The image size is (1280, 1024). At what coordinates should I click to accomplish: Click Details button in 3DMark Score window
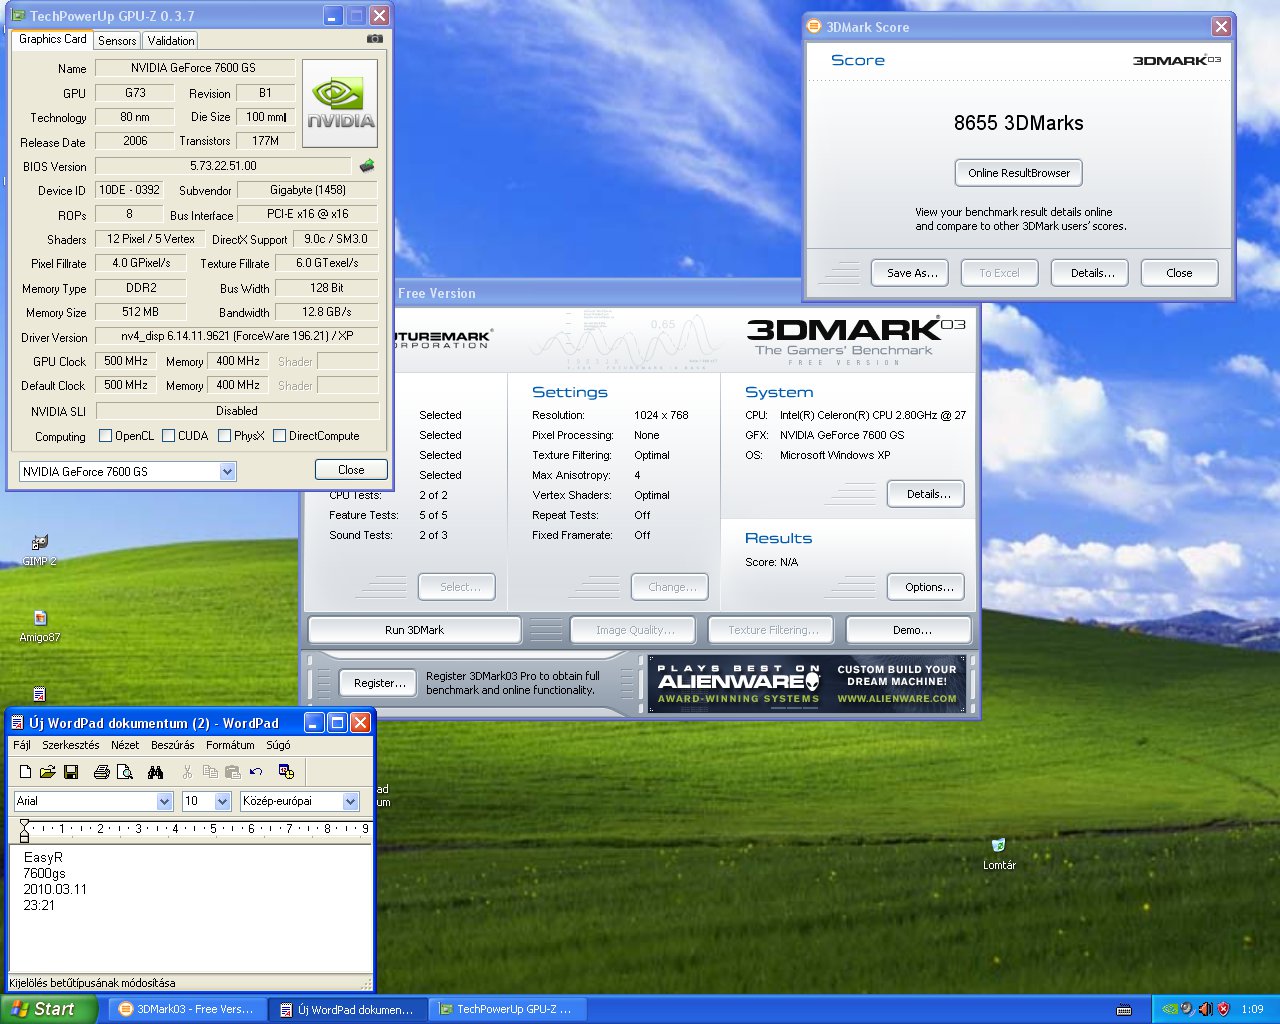click(x=1092, y=273)
